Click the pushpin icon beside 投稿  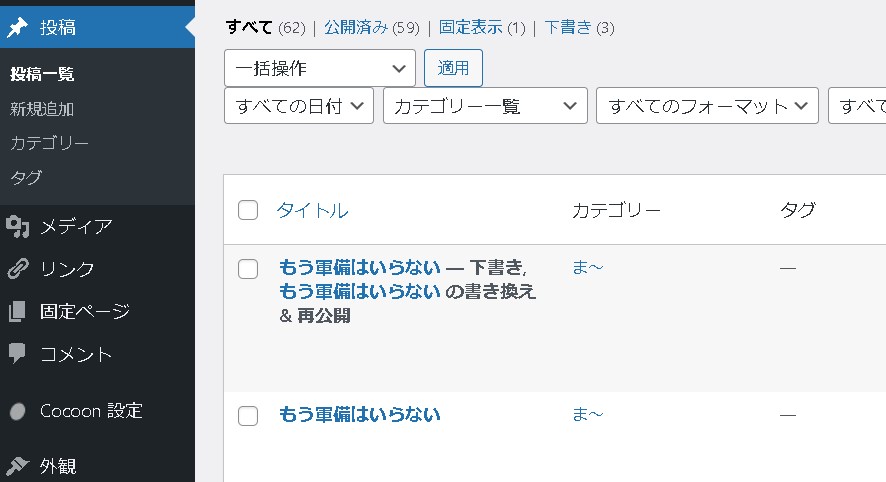click(18, 28)
